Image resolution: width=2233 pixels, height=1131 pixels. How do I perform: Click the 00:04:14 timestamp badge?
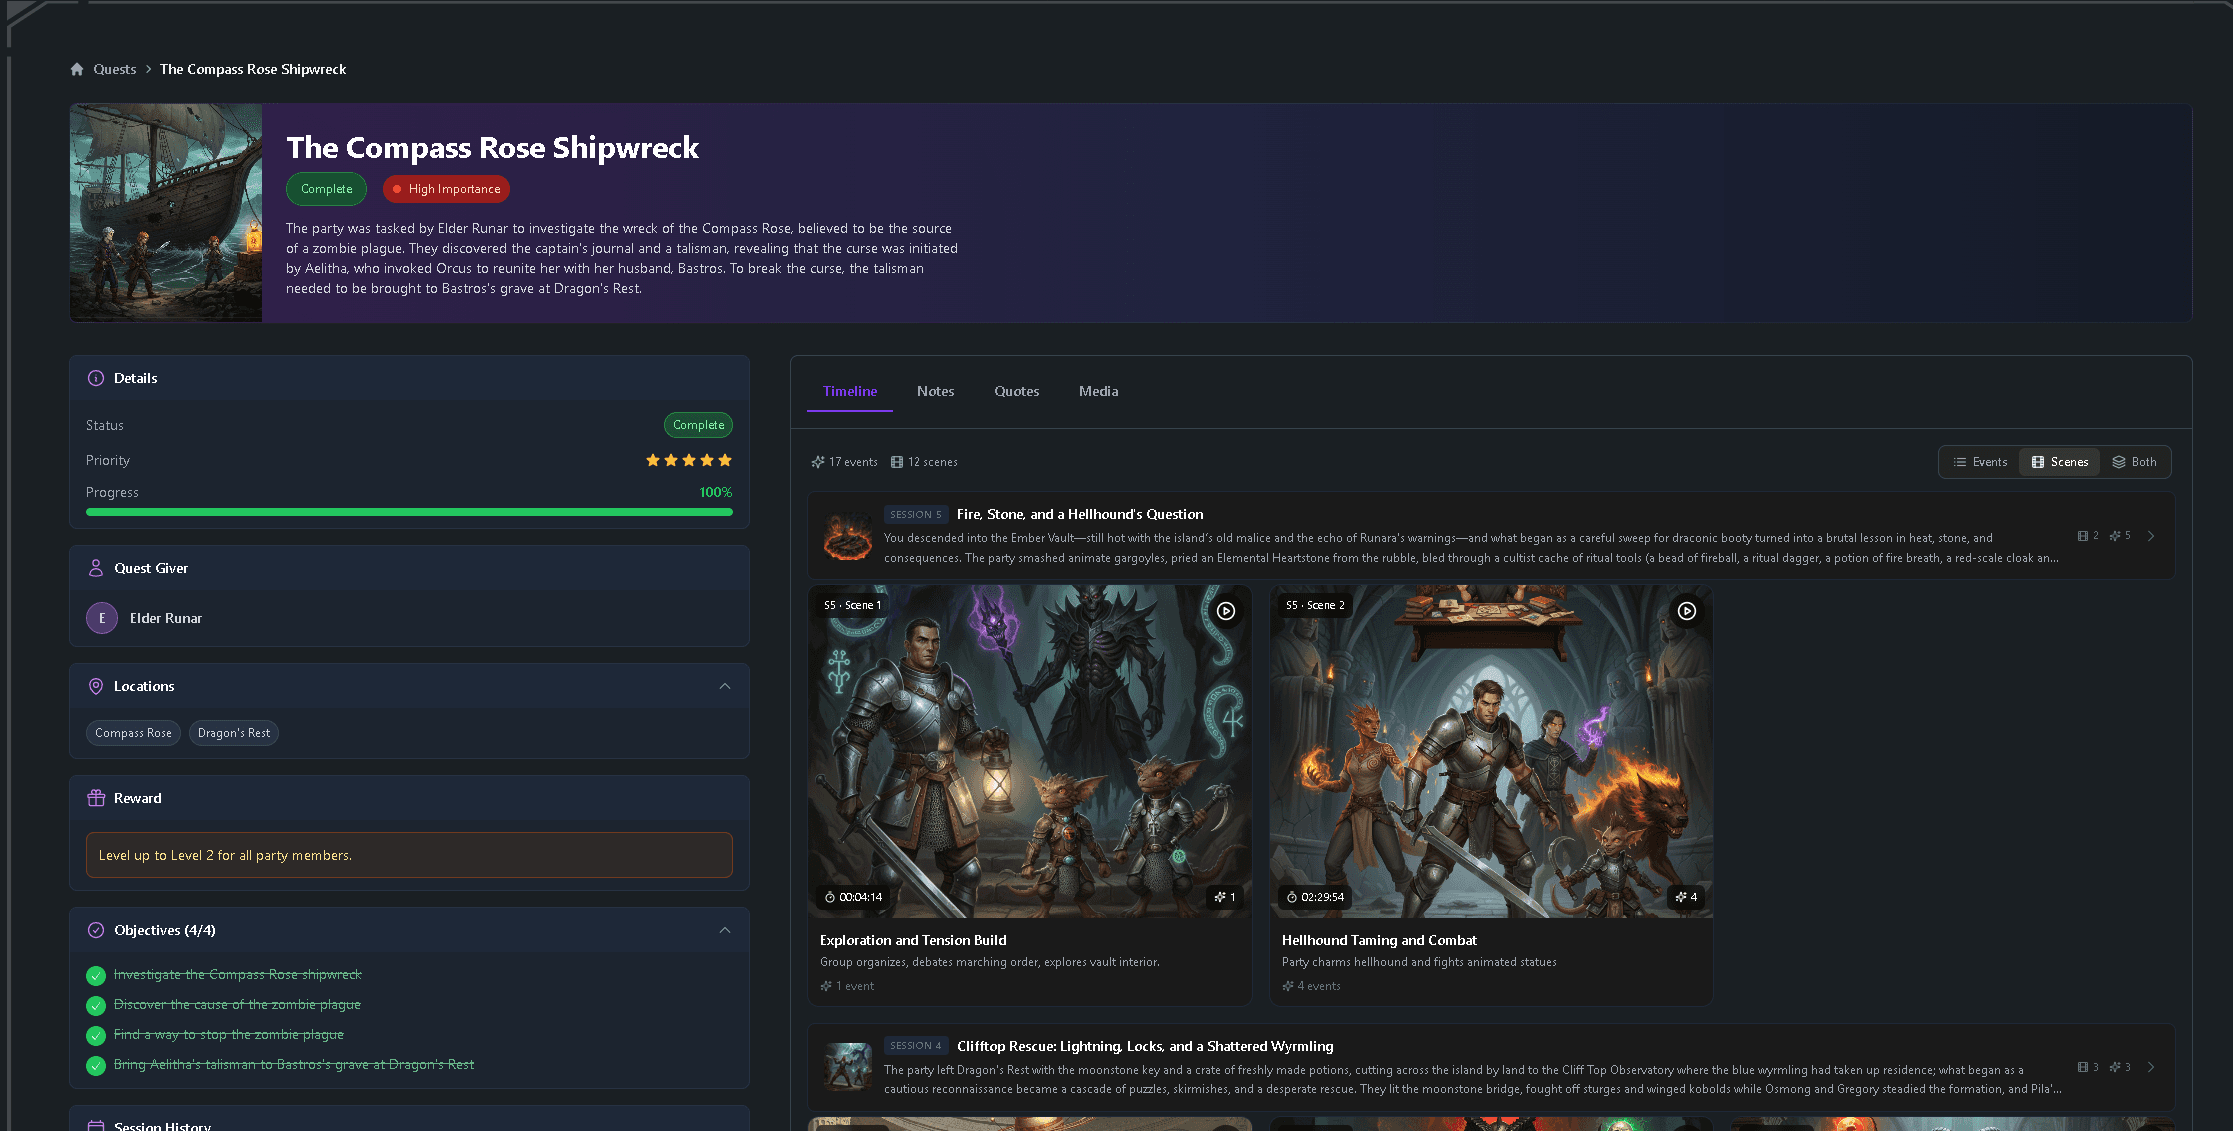pos(853,897)
